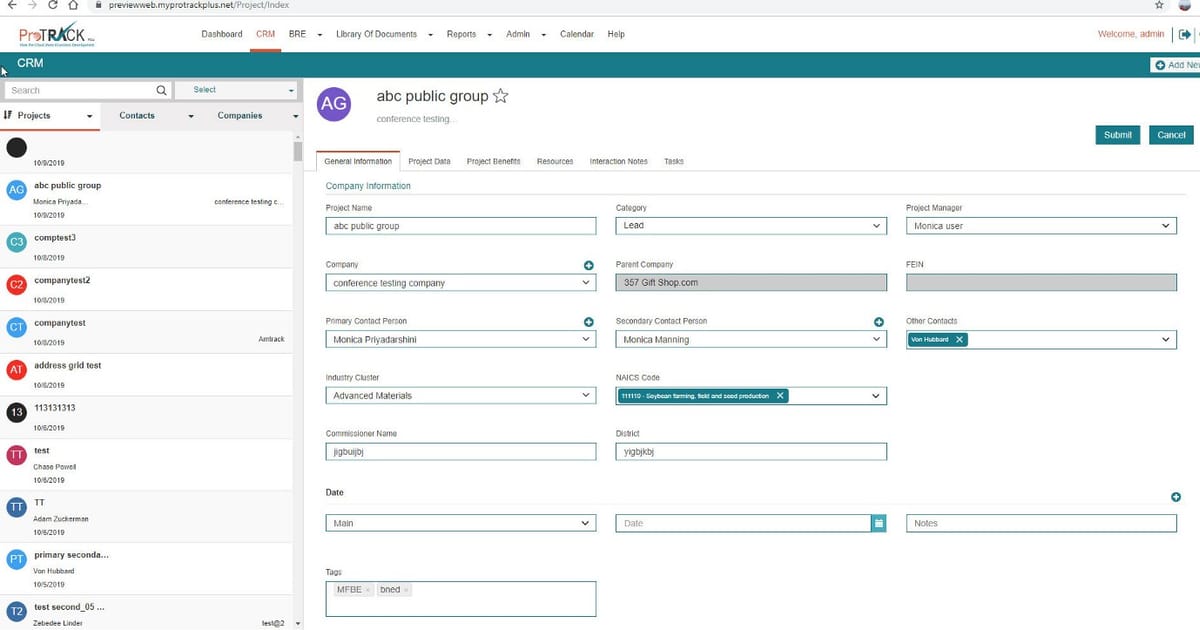
Task: Click the favorite star next to abc public group
Action: 501,97
